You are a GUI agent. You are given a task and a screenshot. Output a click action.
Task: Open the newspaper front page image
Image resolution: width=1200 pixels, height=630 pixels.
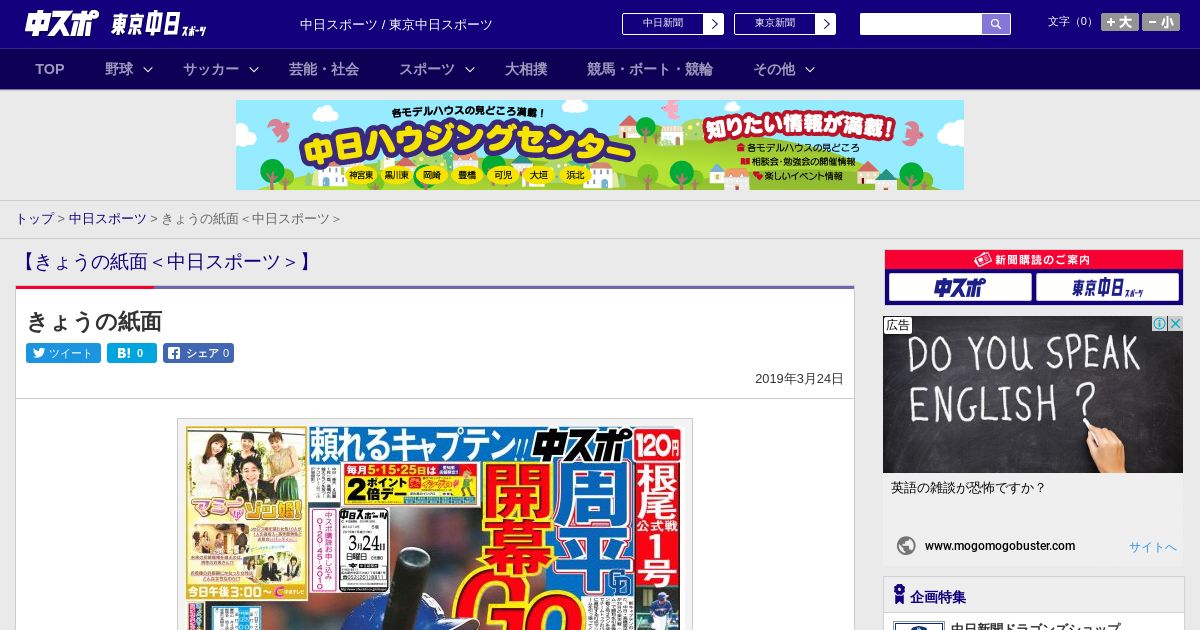pyautogui.click(x=435, y=525)
